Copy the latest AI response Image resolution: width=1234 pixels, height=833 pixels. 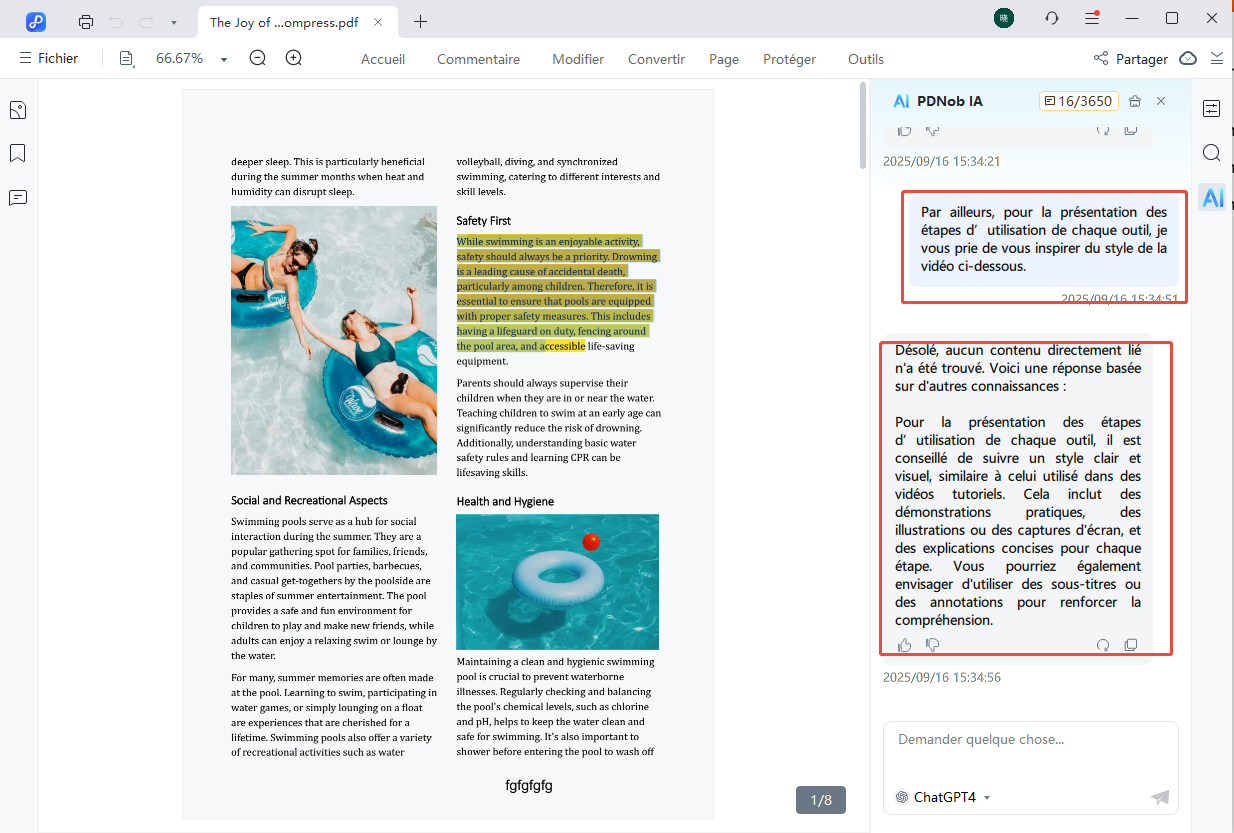click(x=1131, y=645)
